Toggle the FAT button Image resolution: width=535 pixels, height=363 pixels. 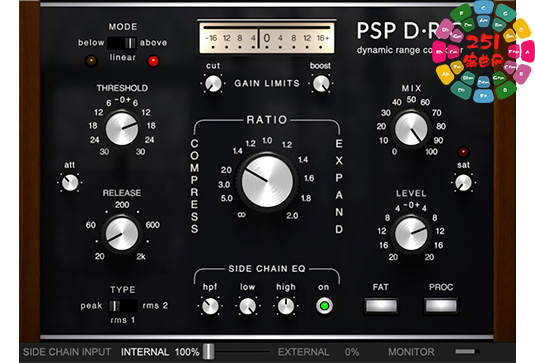pyautogui.click(x=381, y=305)
